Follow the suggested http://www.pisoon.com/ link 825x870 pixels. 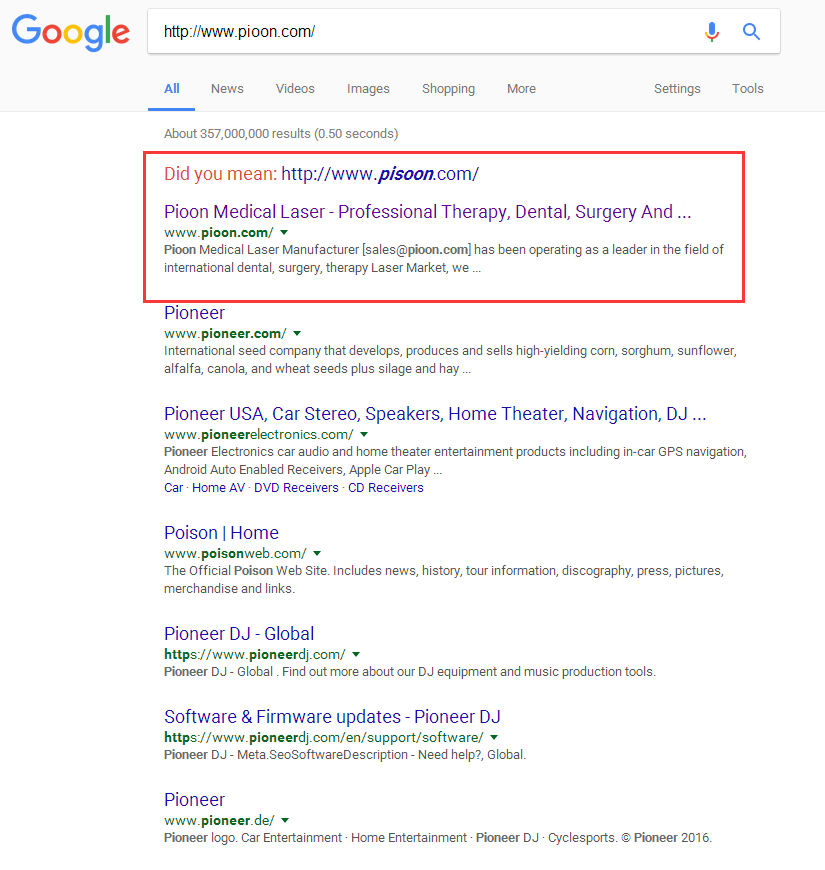coord(380,174)
